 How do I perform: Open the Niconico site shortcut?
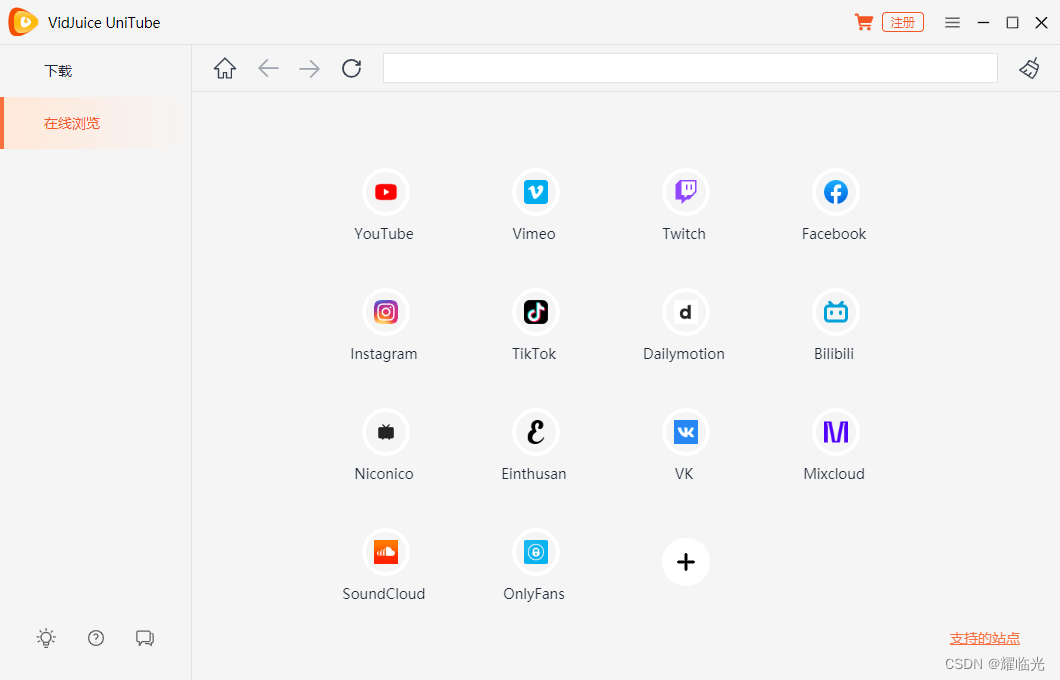tap(385, 432)
